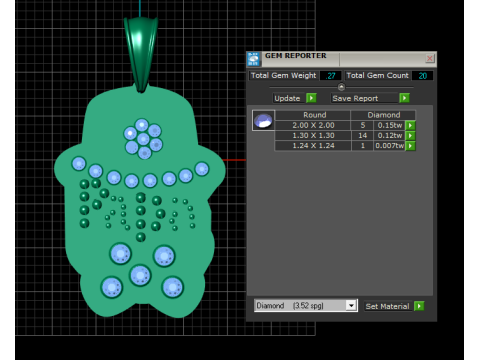Click the green arrow beside Save Report

pyautogui.click(x=404, y=98)
